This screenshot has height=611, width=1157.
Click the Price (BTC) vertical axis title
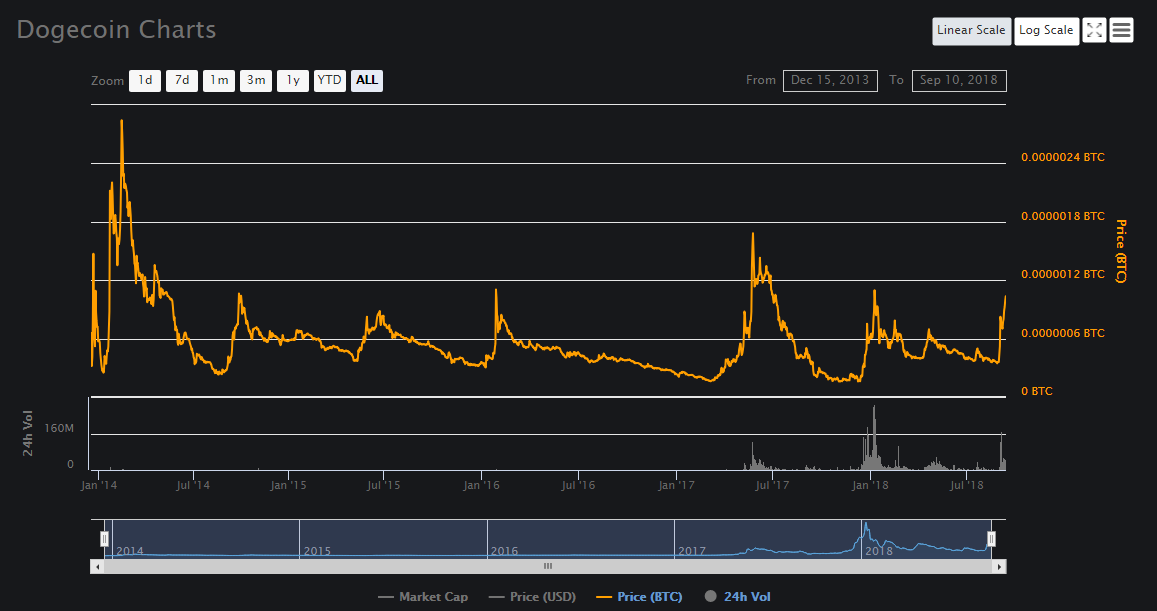tap(1121, 251)
